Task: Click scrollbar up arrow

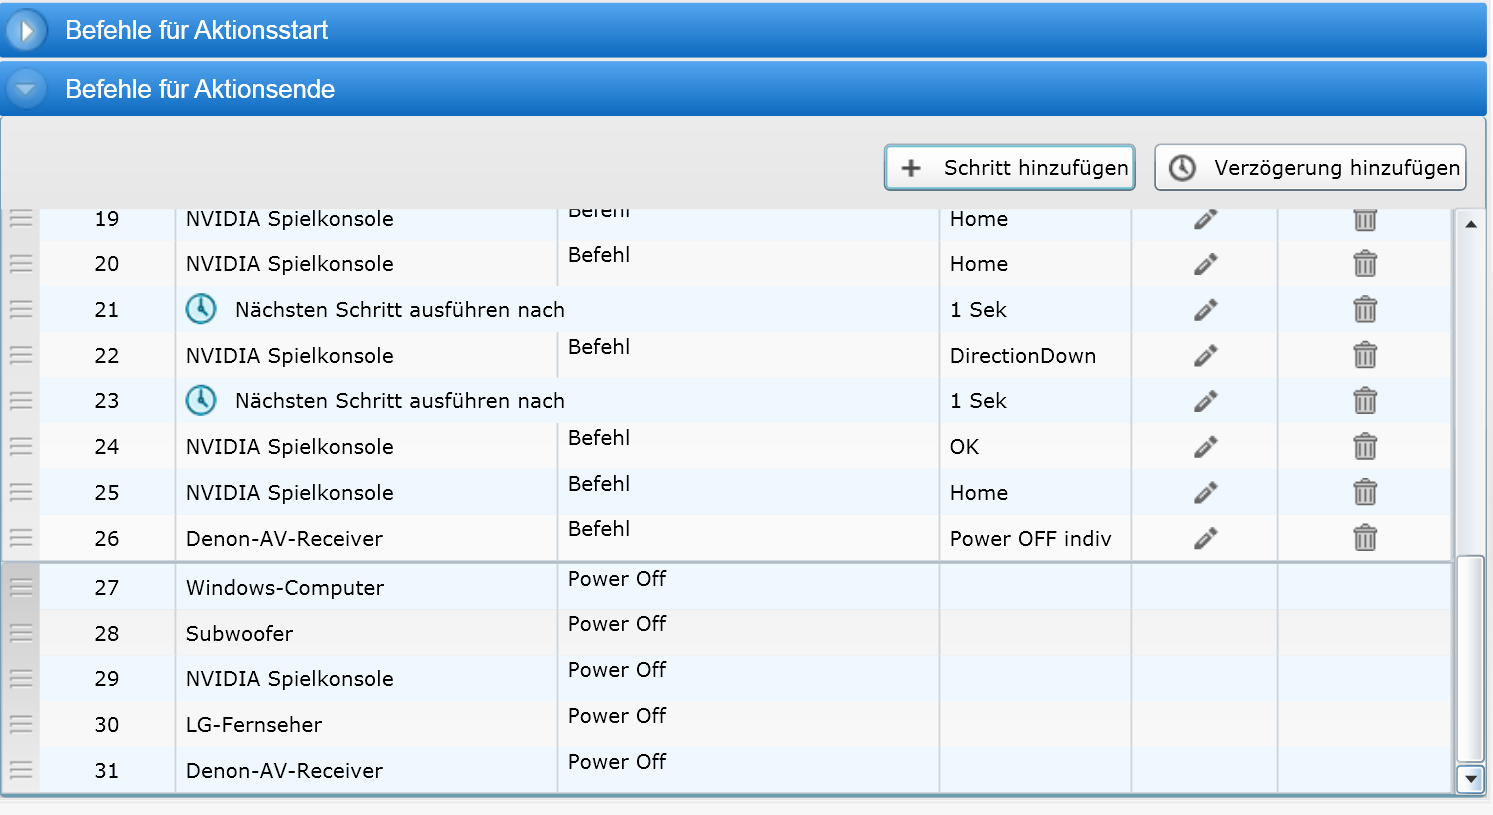Action: pos(1470,224)
